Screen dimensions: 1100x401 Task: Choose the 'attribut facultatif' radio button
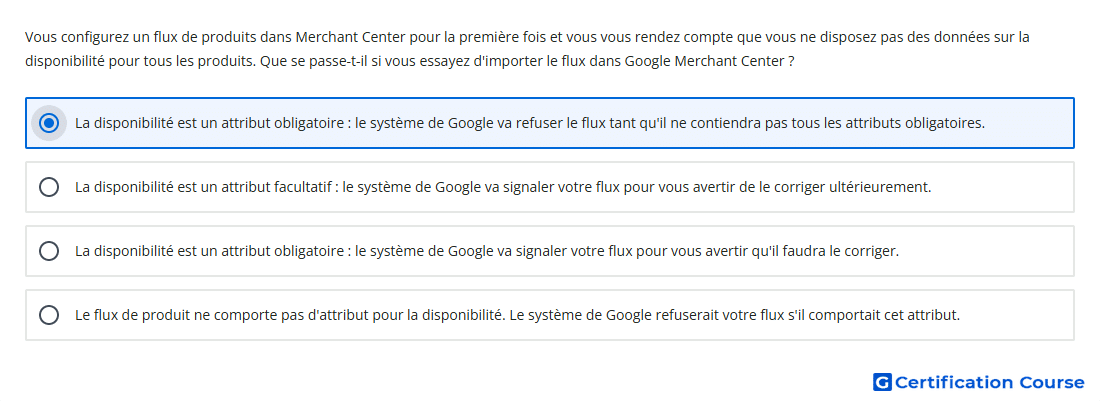[x=48, y=187]
